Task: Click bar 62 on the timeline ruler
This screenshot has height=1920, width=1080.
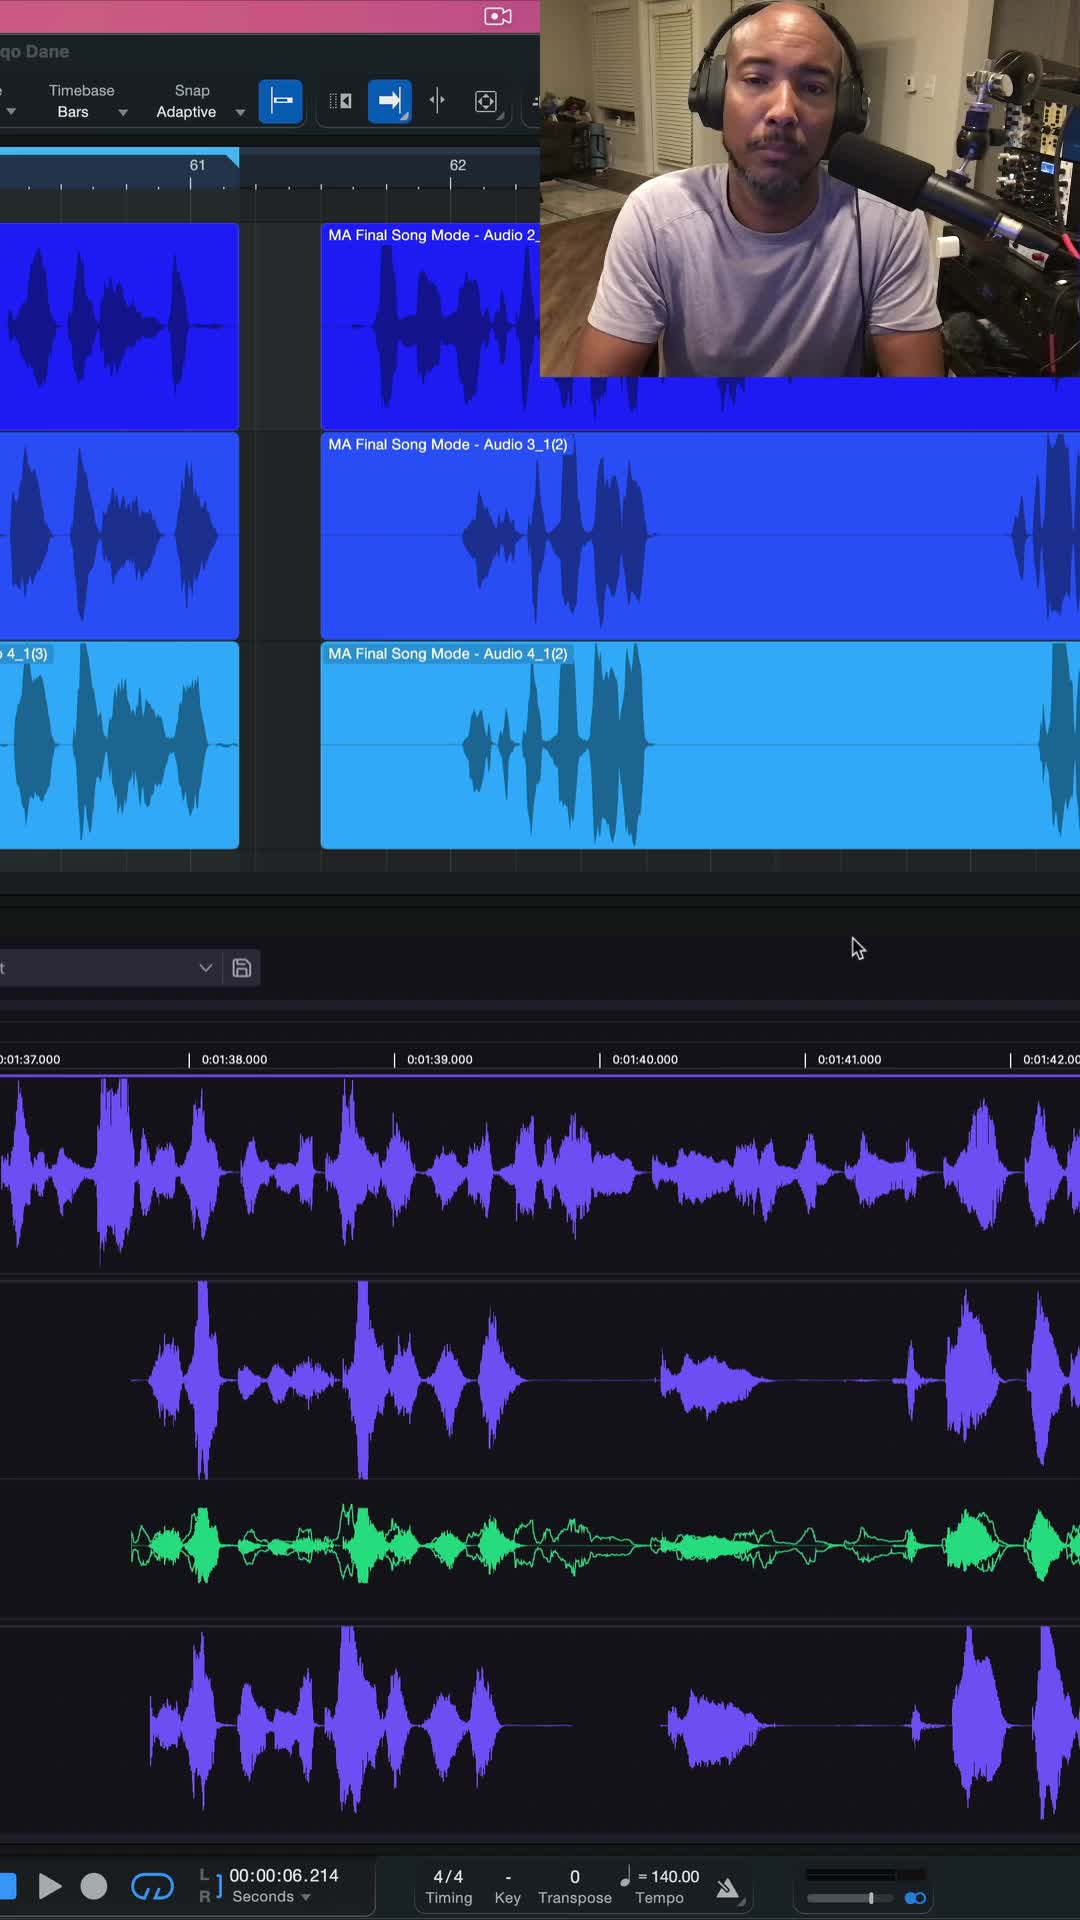Action: coord(457,166)
